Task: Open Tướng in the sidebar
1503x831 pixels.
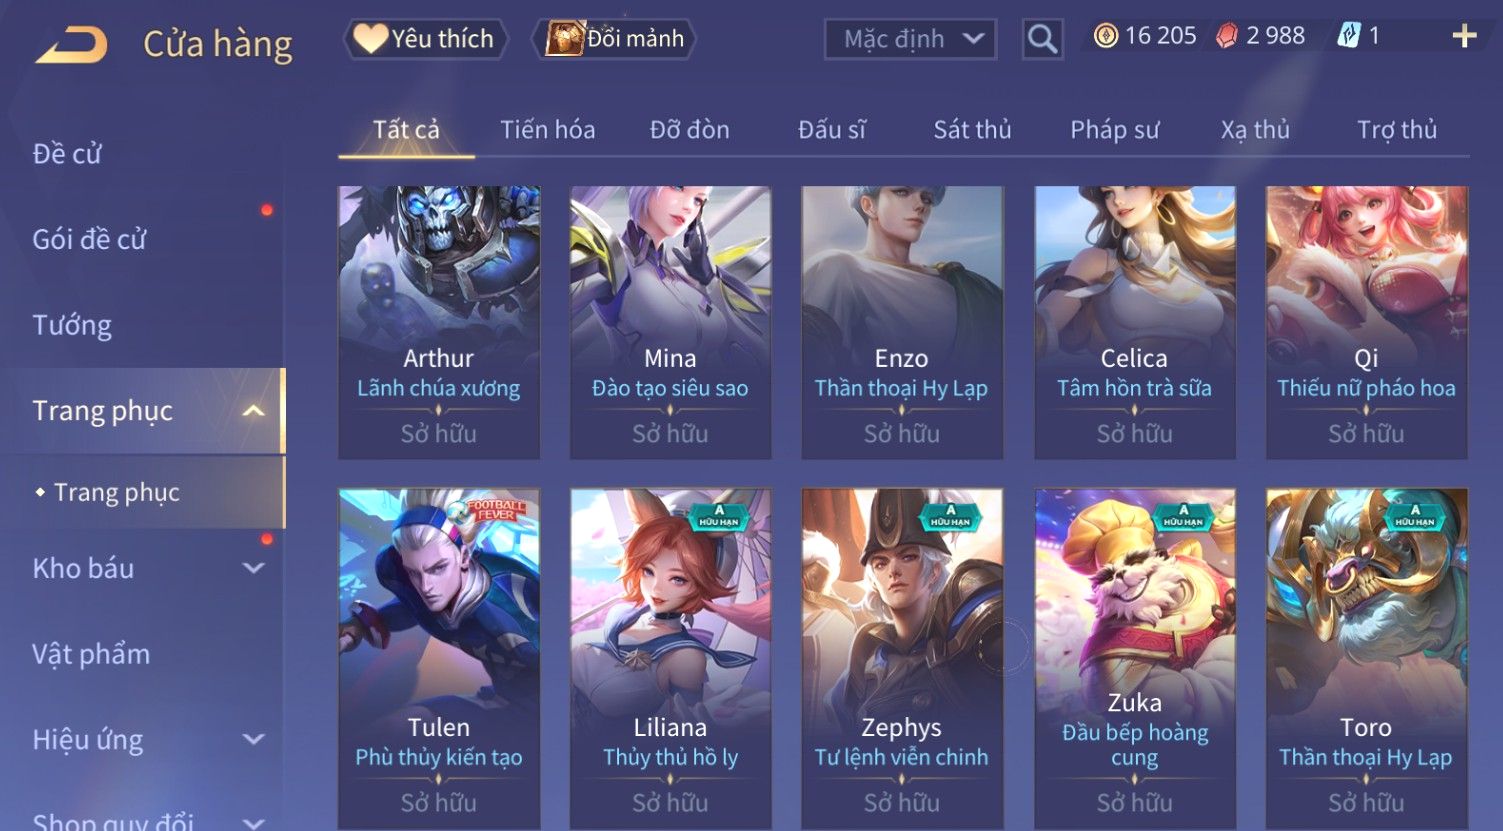Action: click(x=72, y=325)
